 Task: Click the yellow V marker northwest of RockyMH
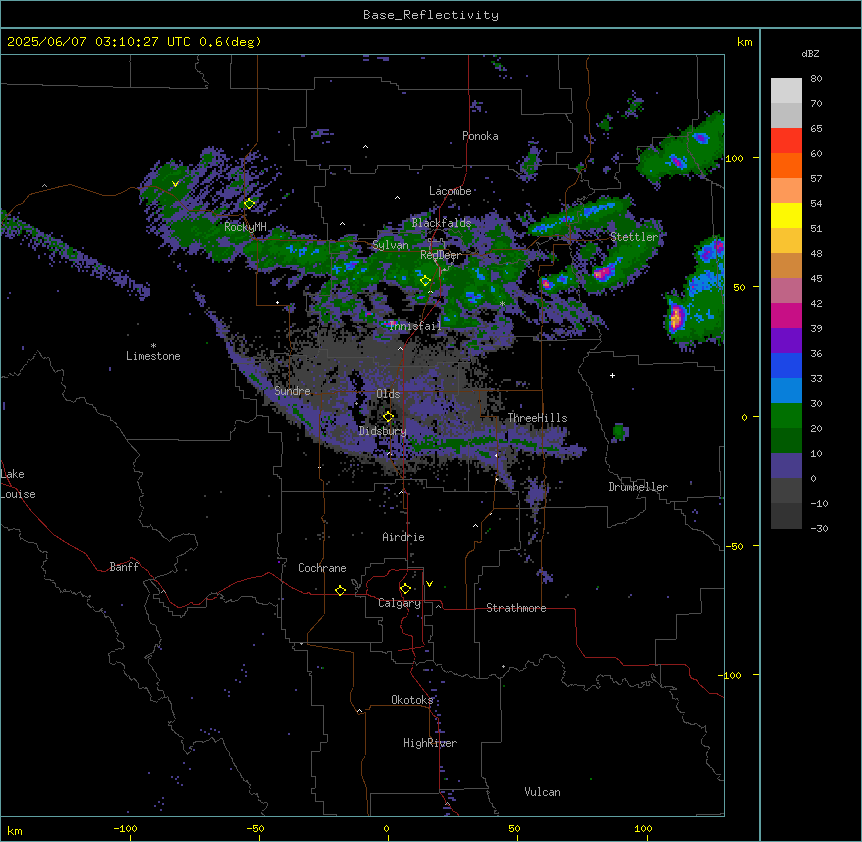click(175, 184)
